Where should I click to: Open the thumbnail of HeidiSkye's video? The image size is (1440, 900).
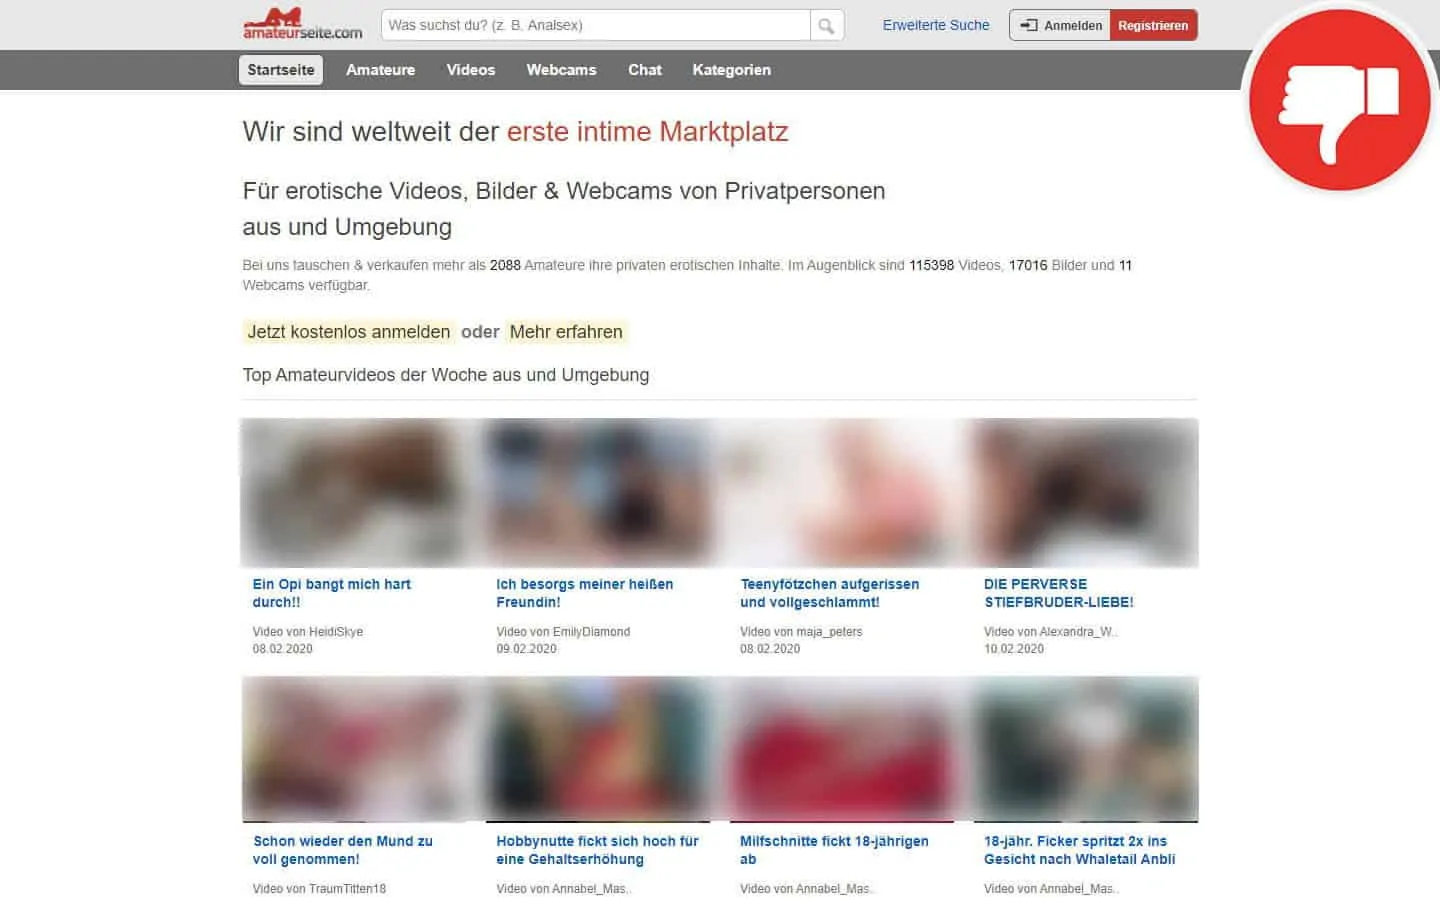(354, 493)
